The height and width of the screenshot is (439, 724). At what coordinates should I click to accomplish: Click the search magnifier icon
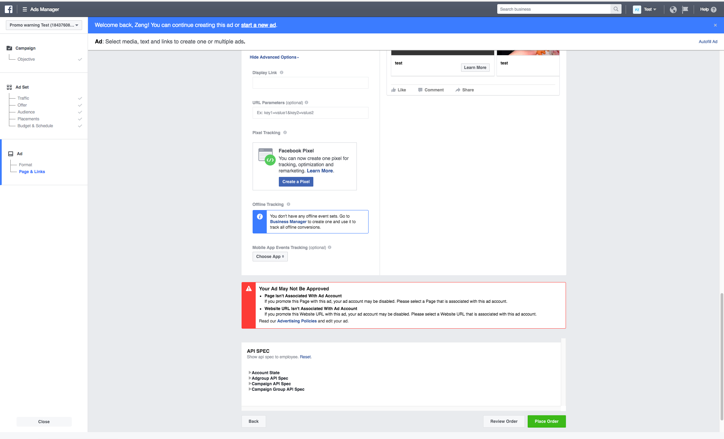point(615,9)
